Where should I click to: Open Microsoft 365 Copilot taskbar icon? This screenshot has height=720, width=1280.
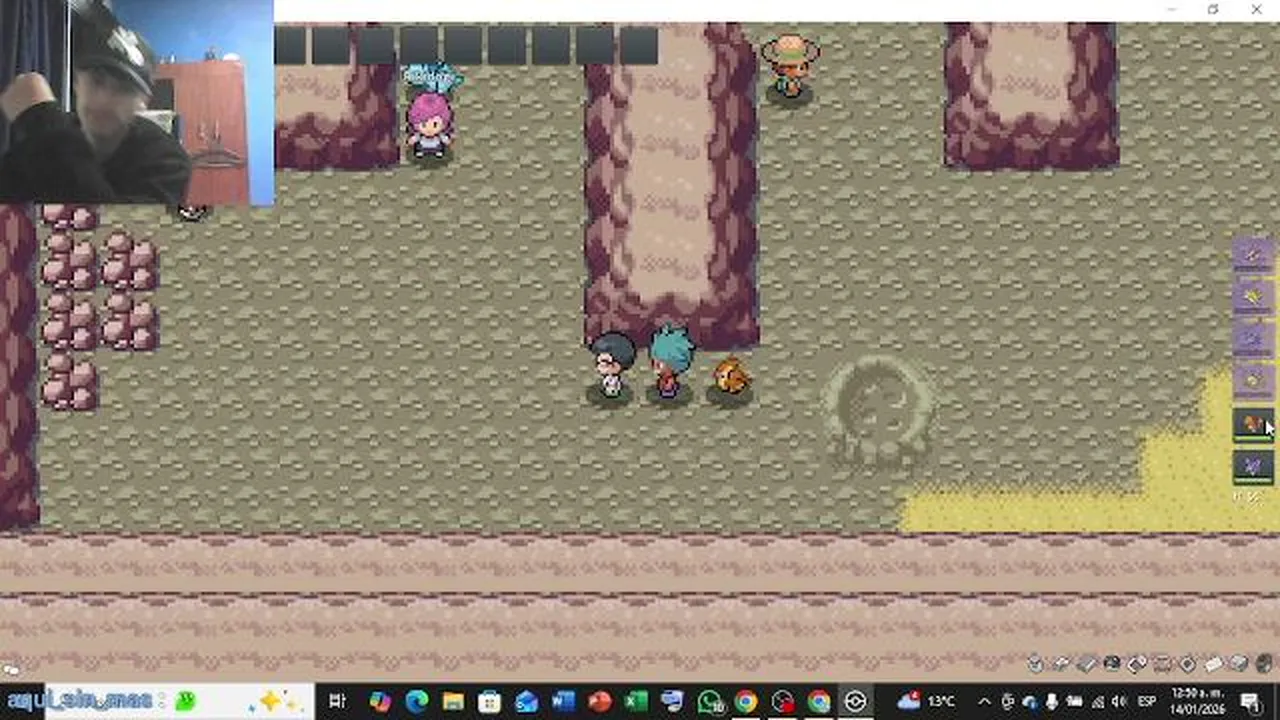379,701
